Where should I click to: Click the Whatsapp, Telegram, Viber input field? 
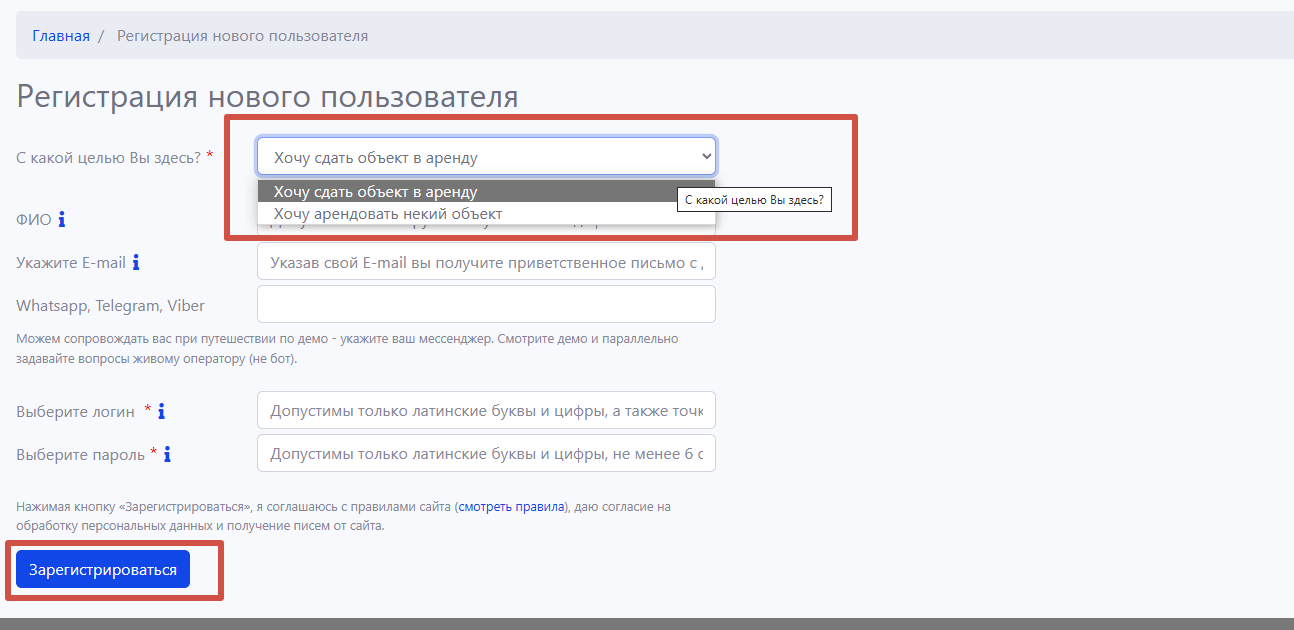486,304
